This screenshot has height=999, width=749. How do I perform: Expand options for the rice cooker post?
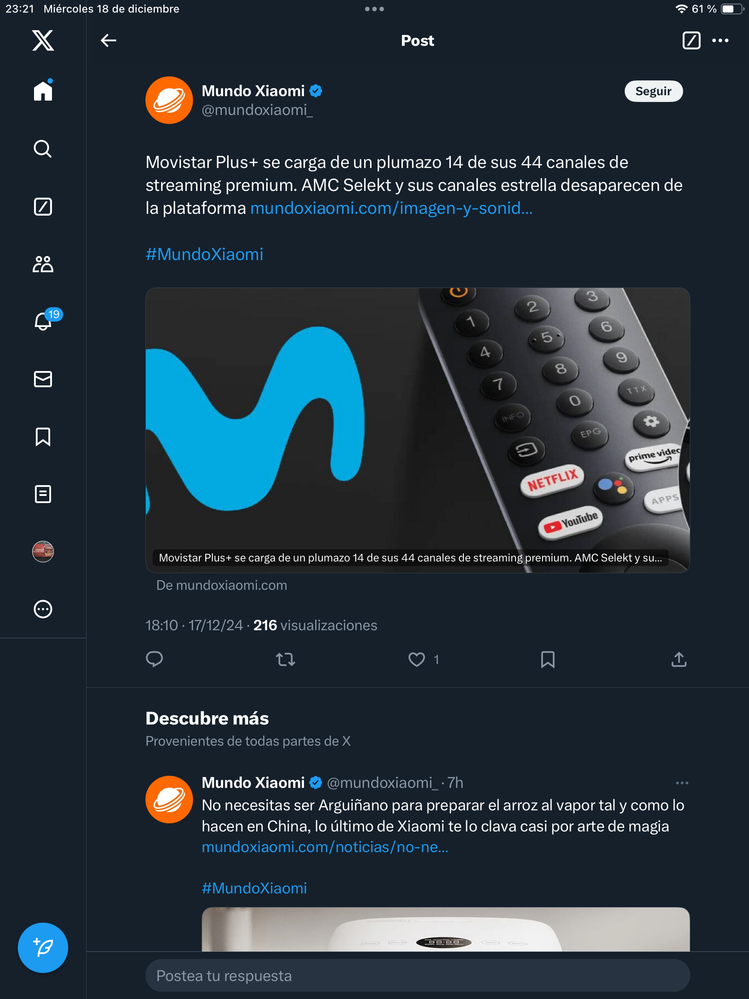[x=682, y=783]
